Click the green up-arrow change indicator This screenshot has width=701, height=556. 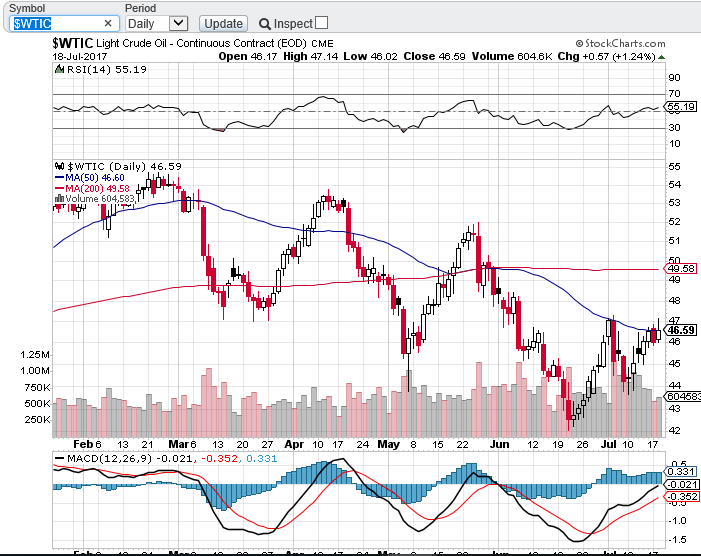[x=661, y=57]
